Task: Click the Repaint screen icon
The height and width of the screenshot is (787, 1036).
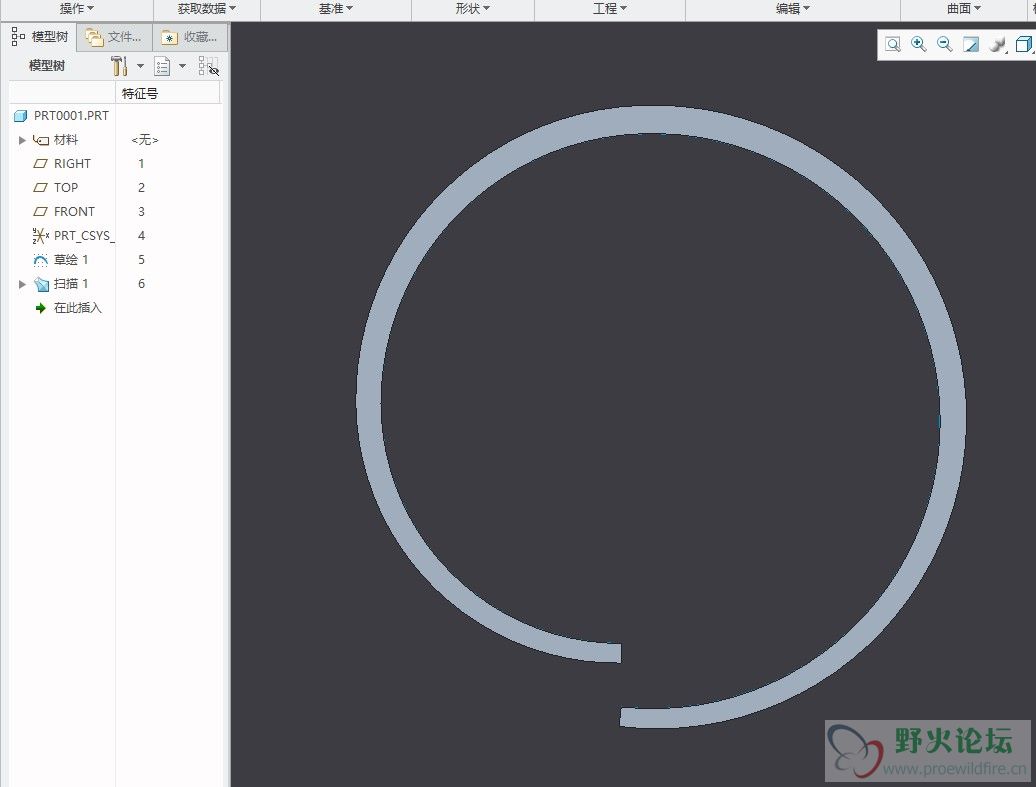Action: coord(971,44)
